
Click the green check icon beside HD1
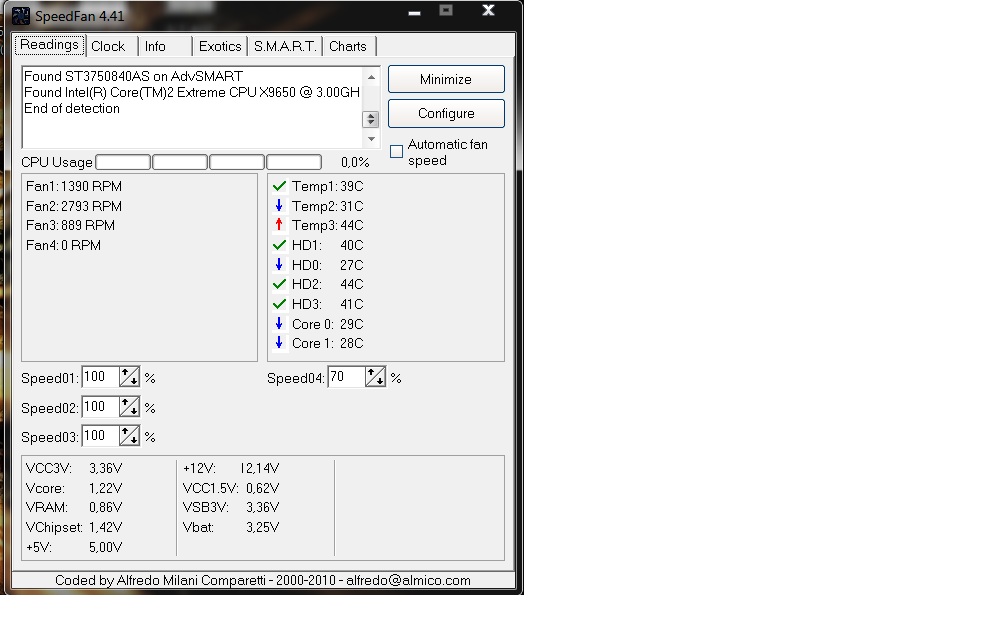279,245
